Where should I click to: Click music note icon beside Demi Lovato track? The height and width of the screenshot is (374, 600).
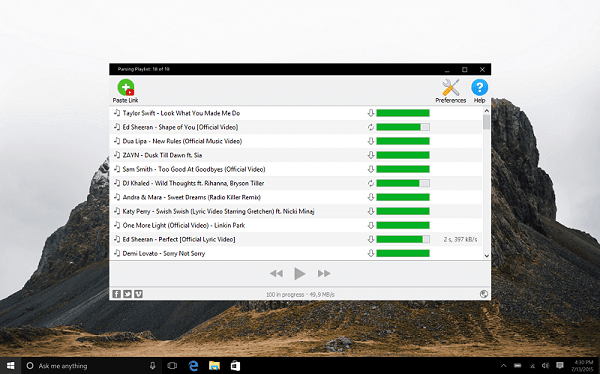117,253
